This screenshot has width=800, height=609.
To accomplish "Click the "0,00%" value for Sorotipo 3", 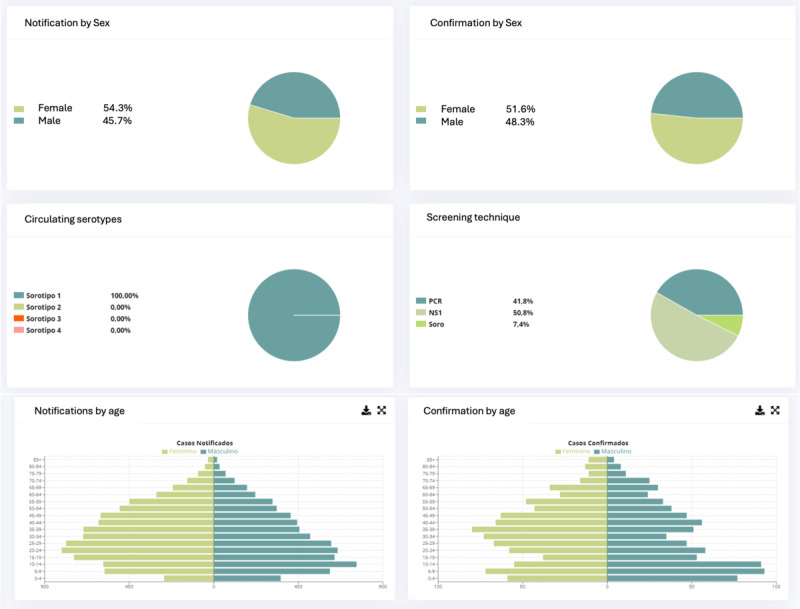I will coord(120,319).
